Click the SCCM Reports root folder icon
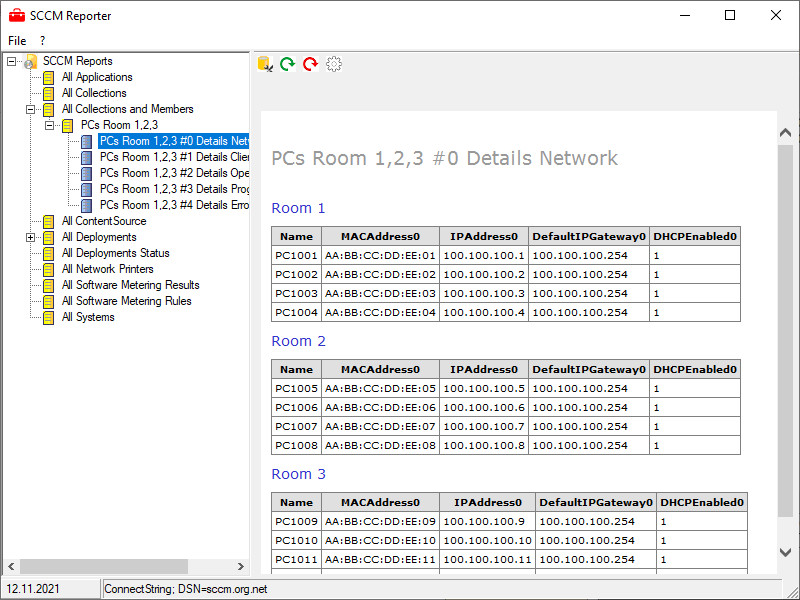800x600 pixels. tap(31, 61)
